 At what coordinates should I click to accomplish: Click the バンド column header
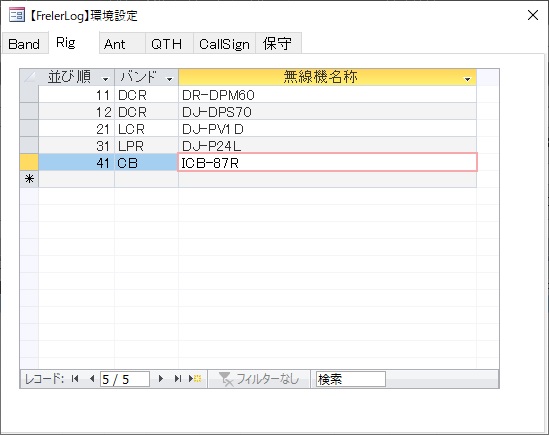[146, 77]
